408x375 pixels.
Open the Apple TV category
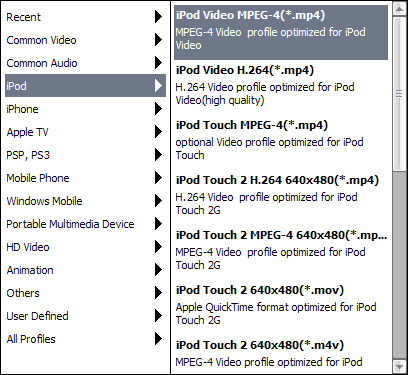pos(85,132)
